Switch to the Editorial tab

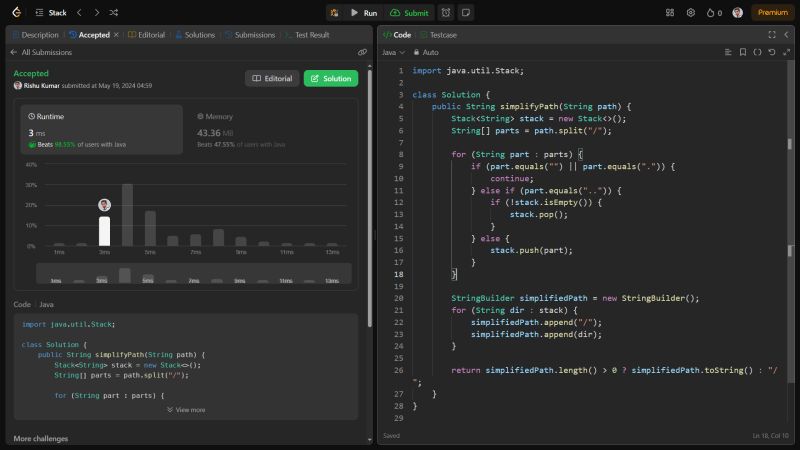click(x=146, y=35)
